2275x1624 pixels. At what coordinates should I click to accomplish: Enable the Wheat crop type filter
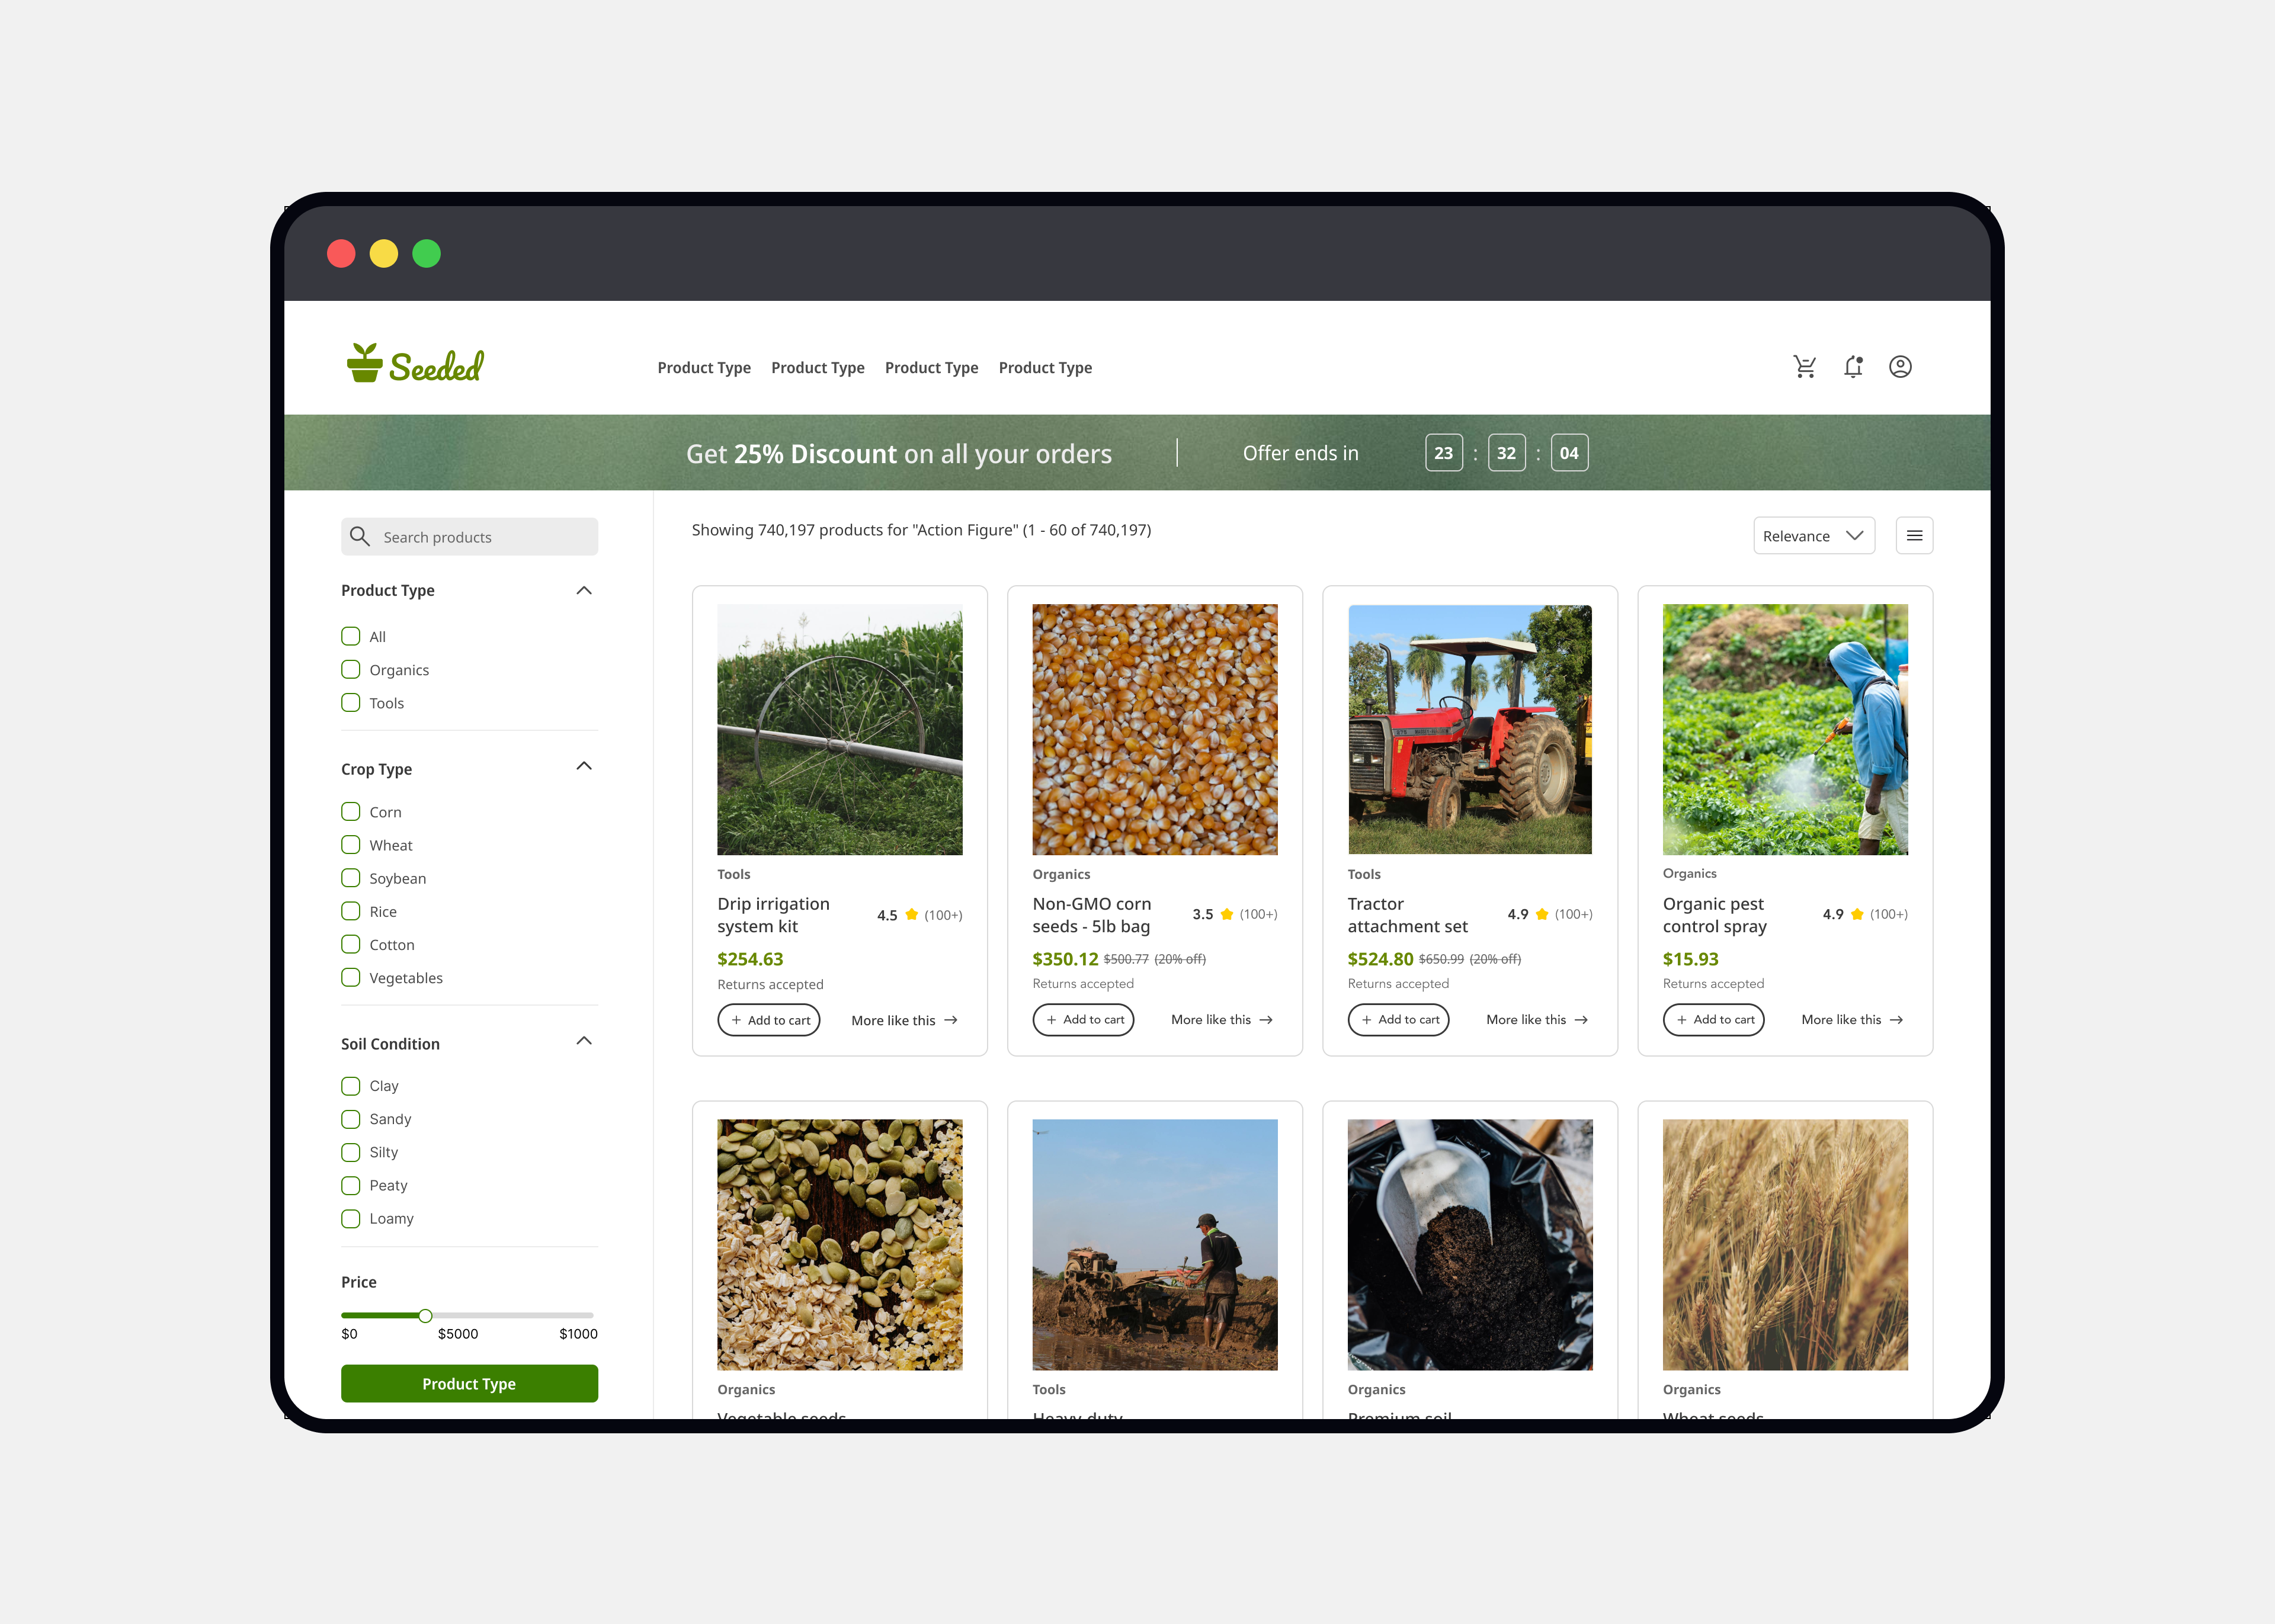pyautogui.click(x=351, y=844)
